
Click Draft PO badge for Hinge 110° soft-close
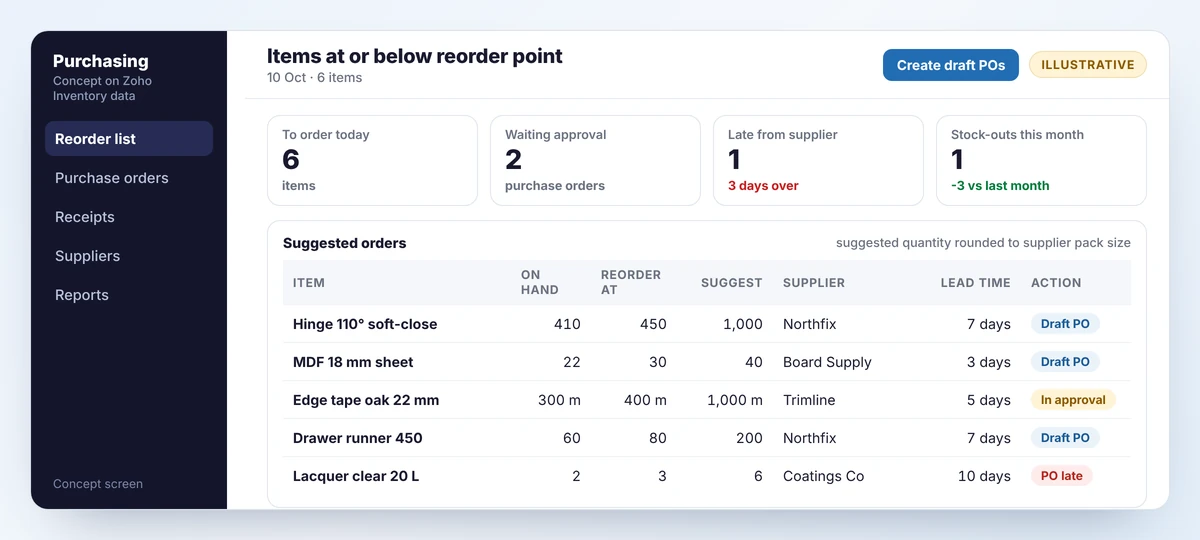[1065, 324]
